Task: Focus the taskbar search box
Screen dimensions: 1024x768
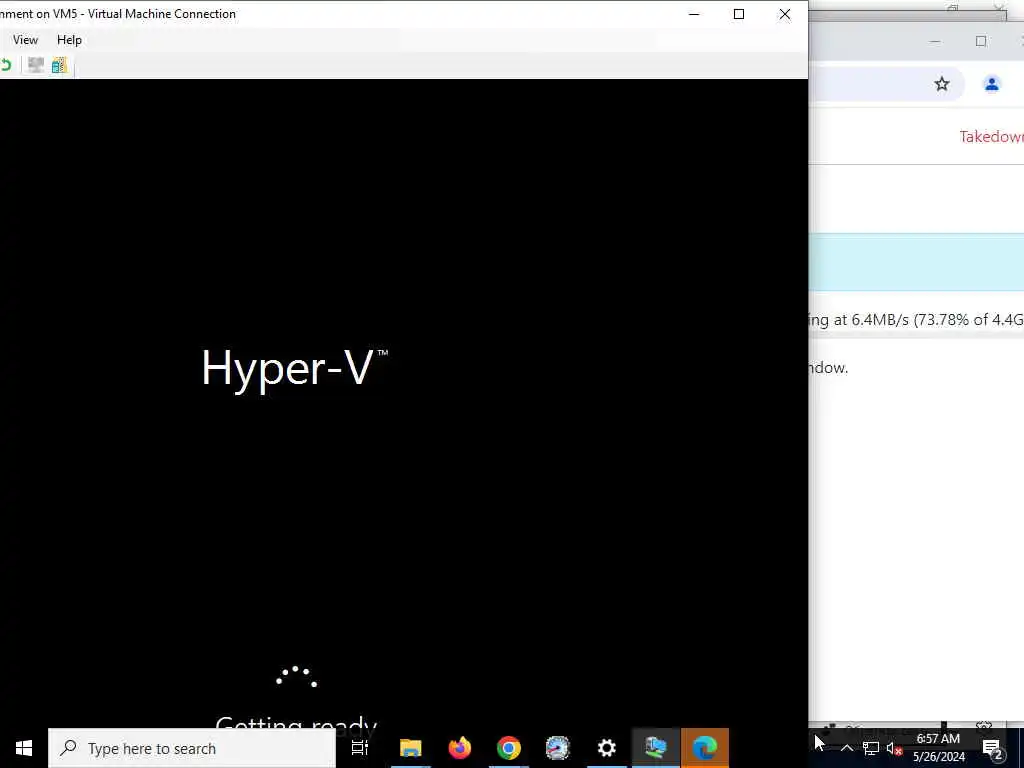Action: coord(192,748)
